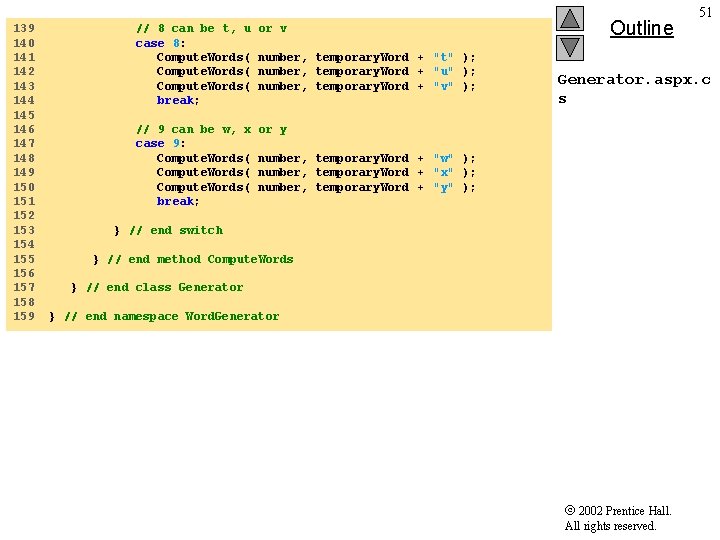Click 'break;' on line 144
720x540 pixels.
click(x=178, y=100)
